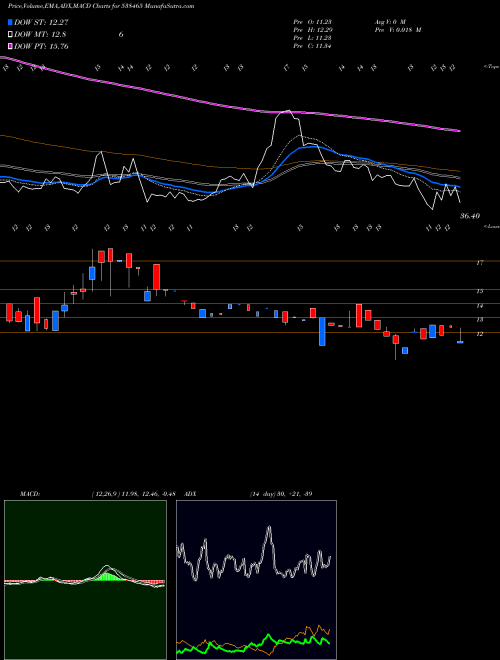Click the dark blue ADX chart panel
The image size is (500, 660).
(x=256, y=580)
